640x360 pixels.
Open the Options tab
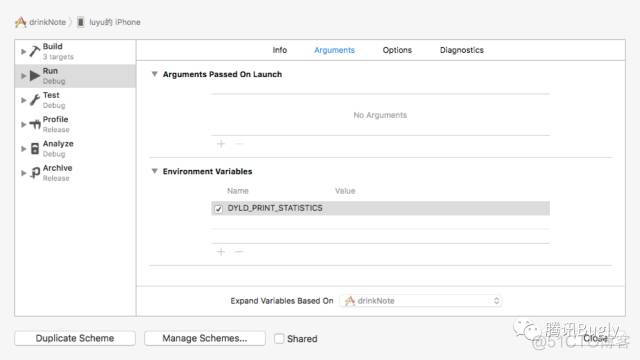(x=397, y=50)
